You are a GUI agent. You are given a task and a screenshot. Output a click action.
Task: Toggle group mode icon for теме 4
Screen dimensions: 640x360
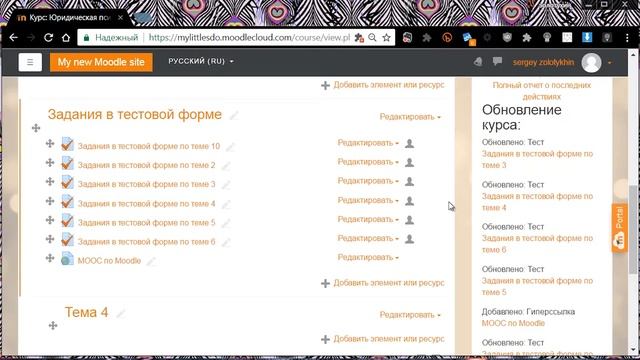(x=409, y=201)
